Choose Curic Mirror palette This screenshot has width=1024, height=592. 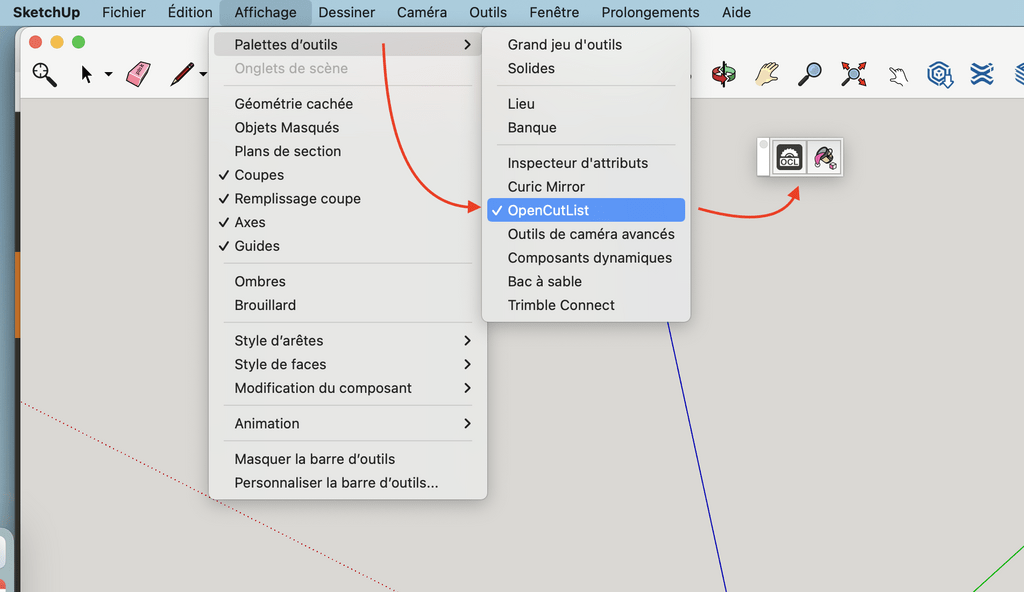[x=586, y=187]
